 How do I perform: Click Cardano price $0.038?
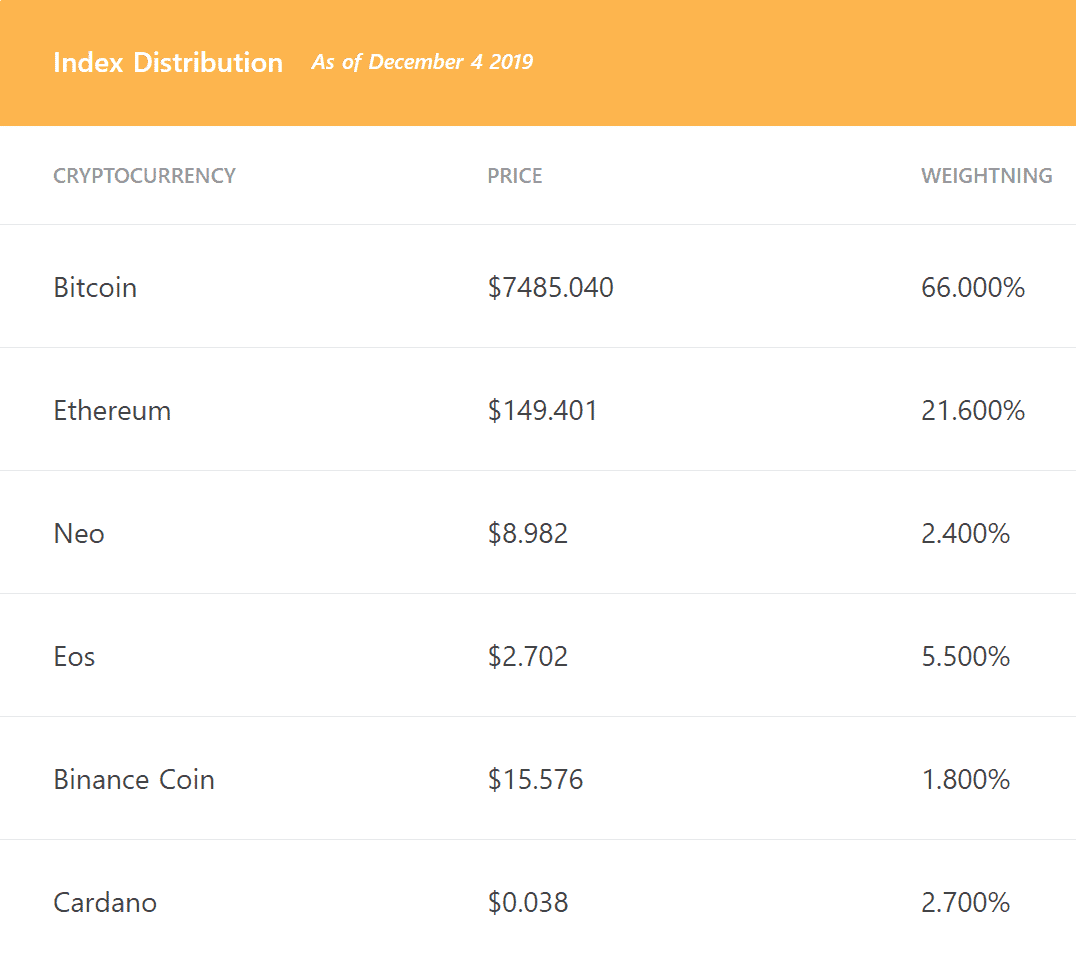tap(528, 903)
